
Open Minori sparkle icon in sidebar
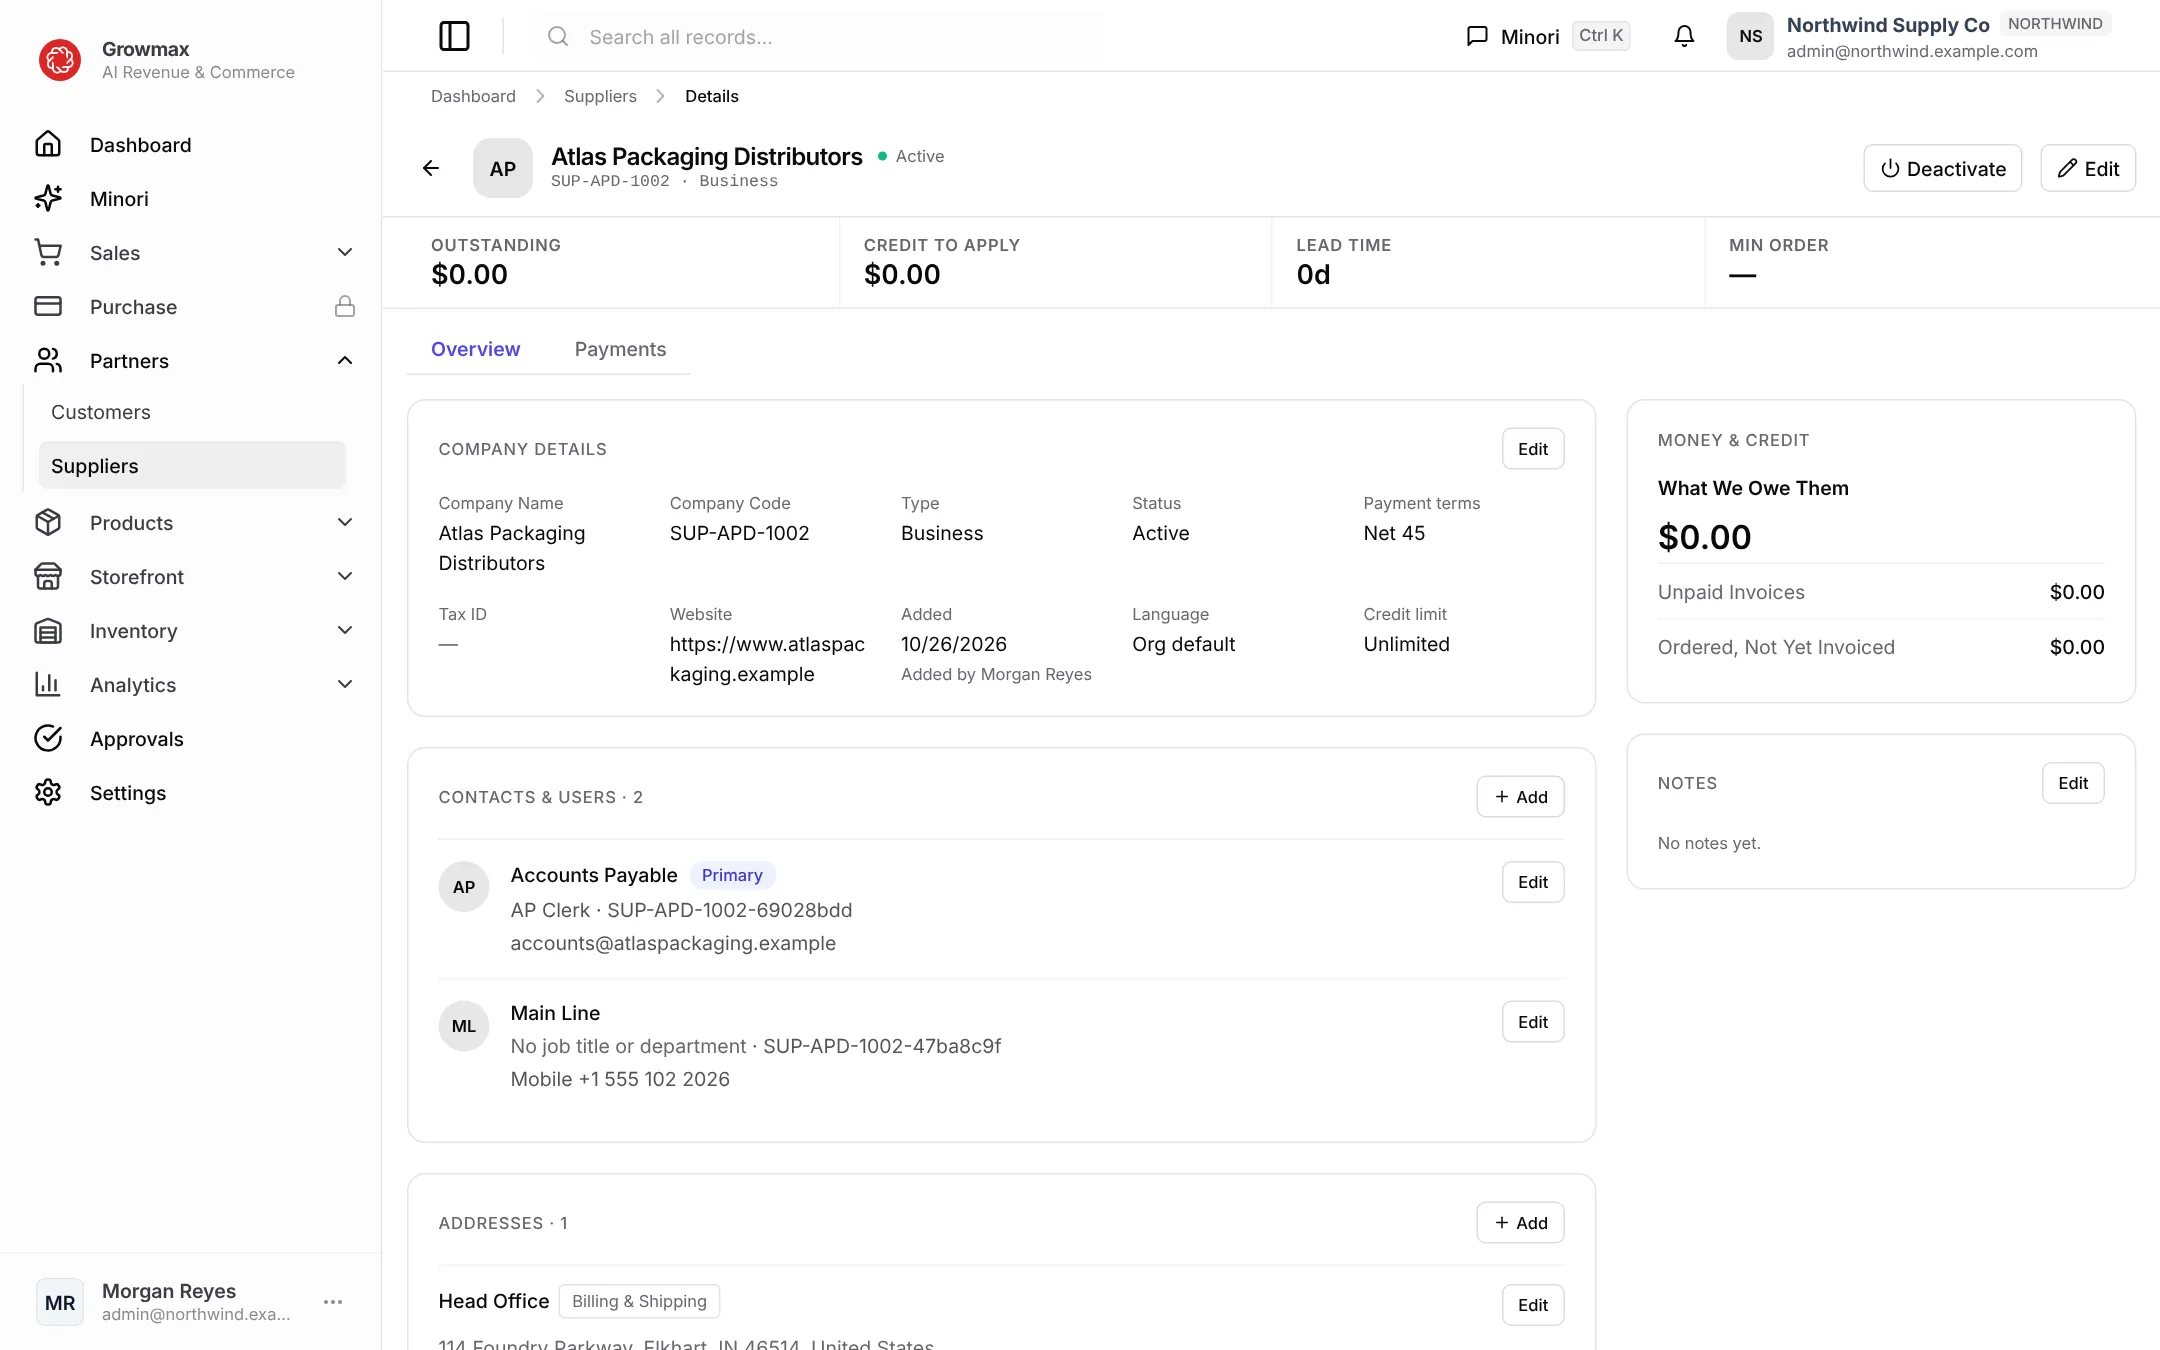click(48, 198)
